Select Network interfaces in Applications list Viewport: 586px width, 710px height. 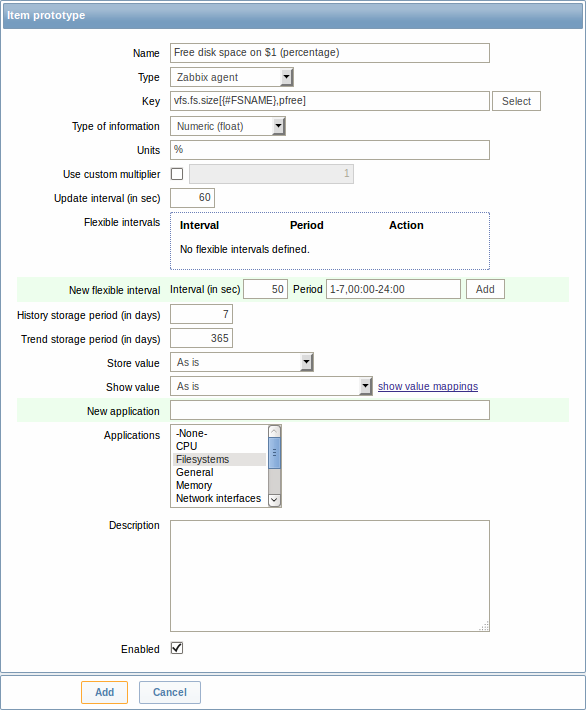pyautogui.click(x=219, y=498)
